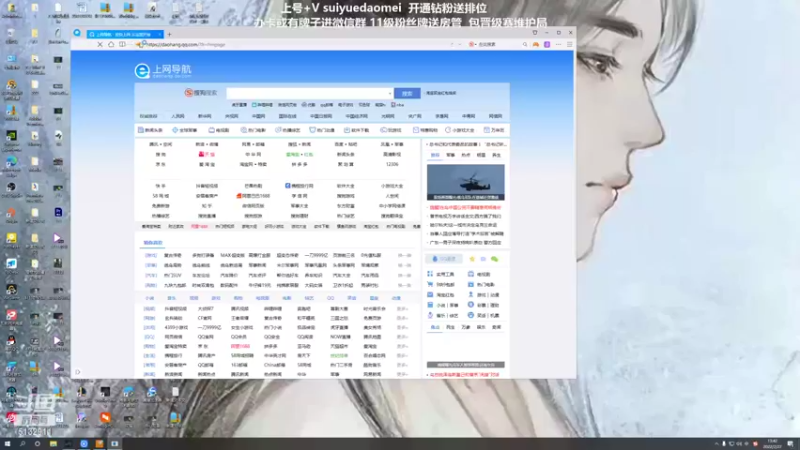This screenshot has width=800, height=450.
Task: Open File Explorer from the taskbar
Action: [x=53, y=444]
